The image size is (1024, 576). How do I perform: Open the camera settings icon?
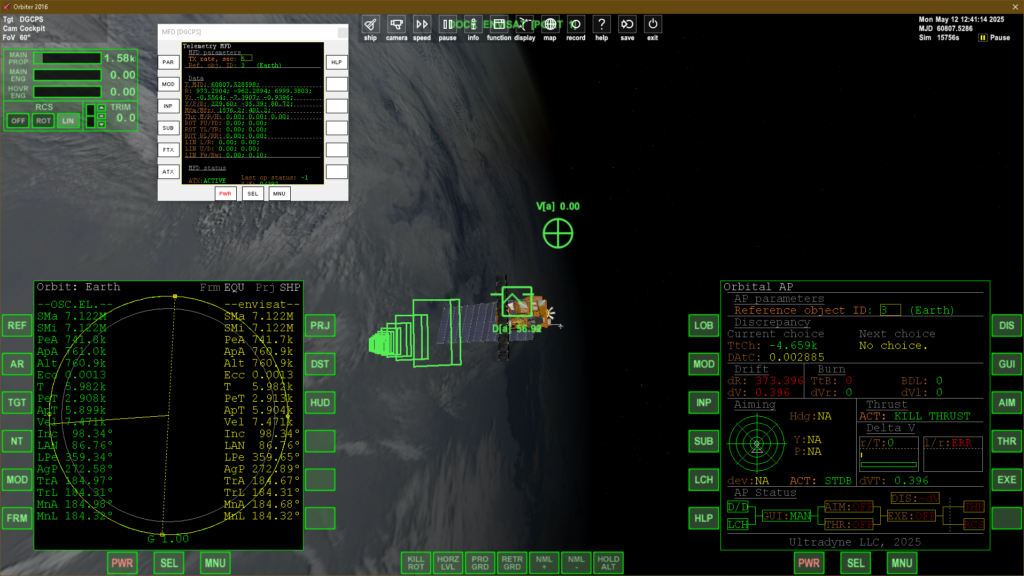coord(396,25)
